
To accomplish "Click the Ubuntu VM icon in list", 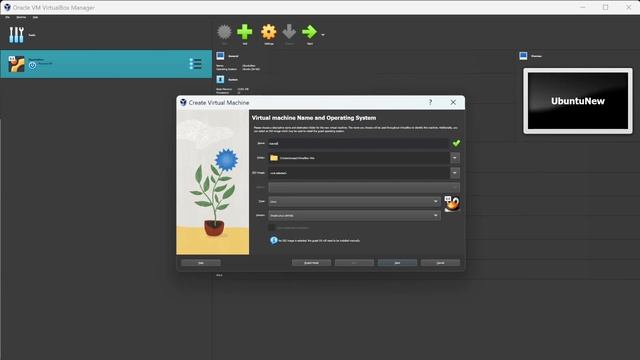I will pyautogui.click(x=16, y=64).
